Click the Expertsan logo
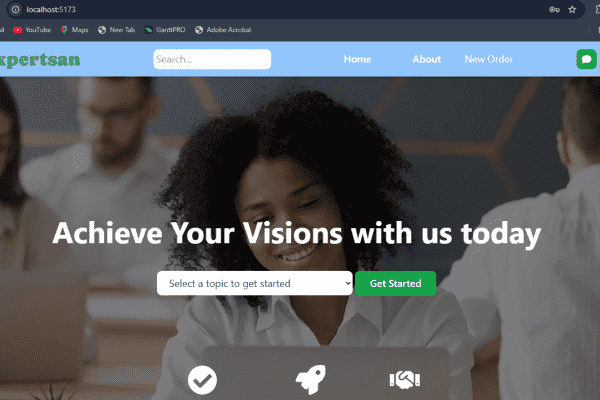 click(40, 60)
